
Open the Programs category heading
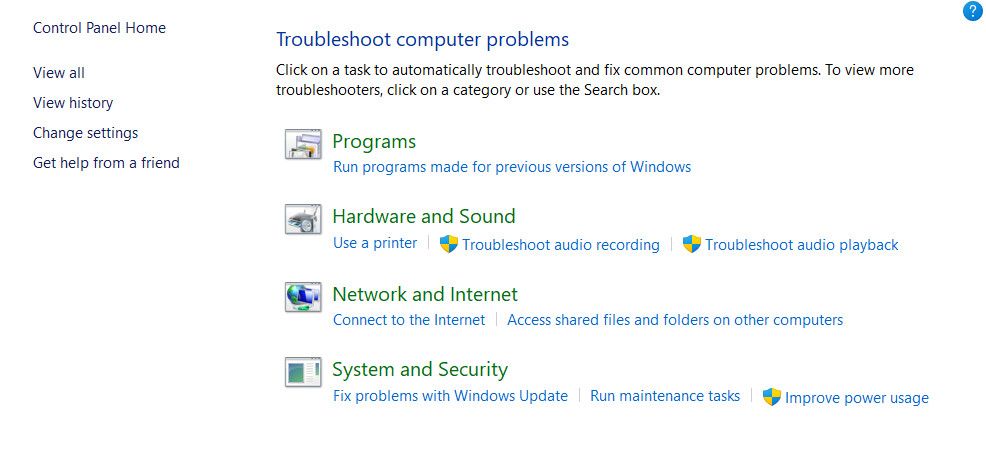click(374, 142)
